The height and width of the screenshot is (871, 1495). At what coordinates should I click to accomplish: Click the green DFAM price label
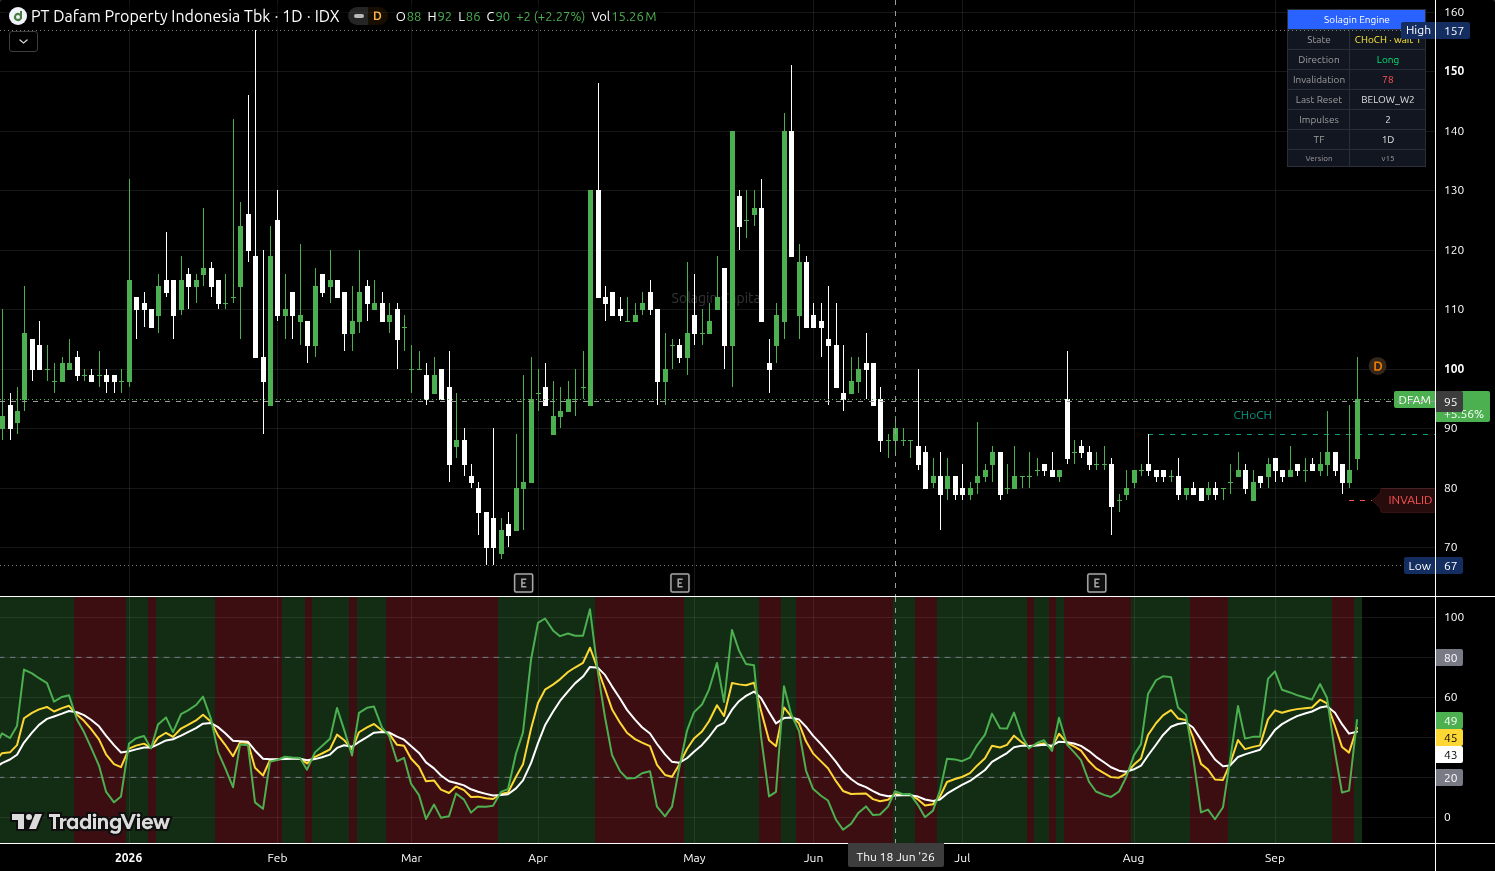1414,400
